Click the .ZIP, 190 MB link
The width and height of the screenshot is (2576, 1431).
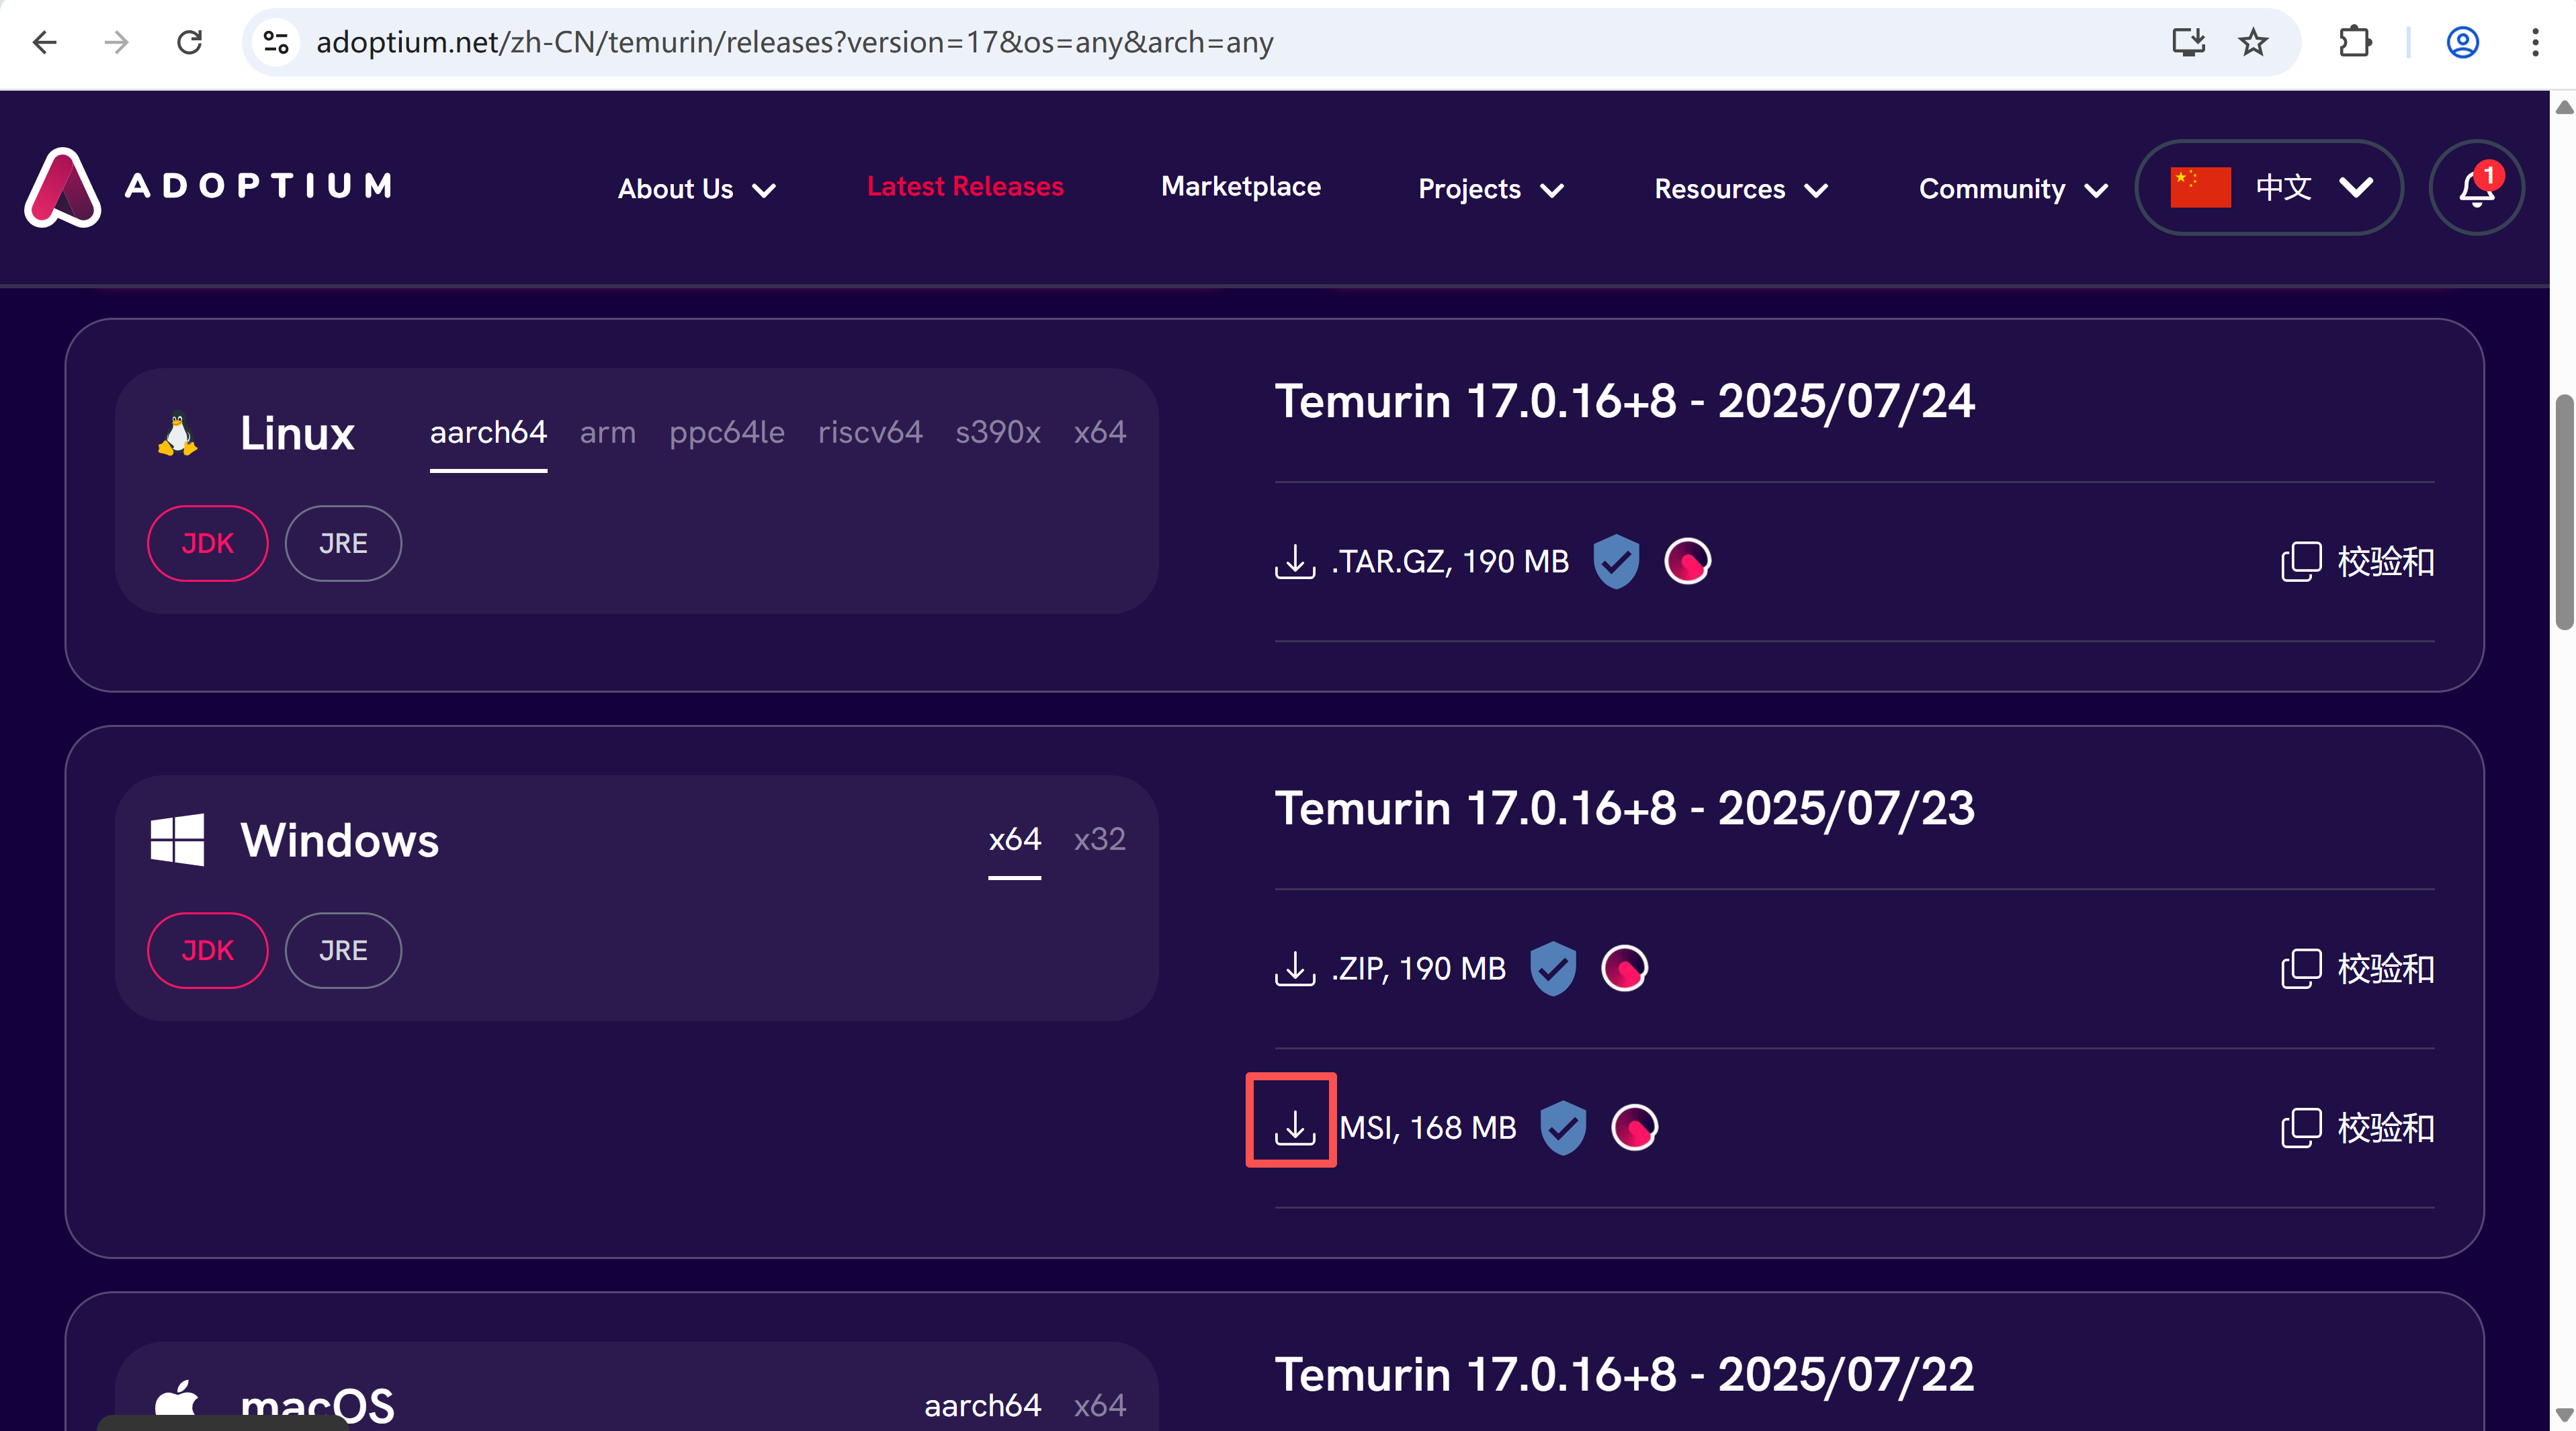tap(1418, 969)
